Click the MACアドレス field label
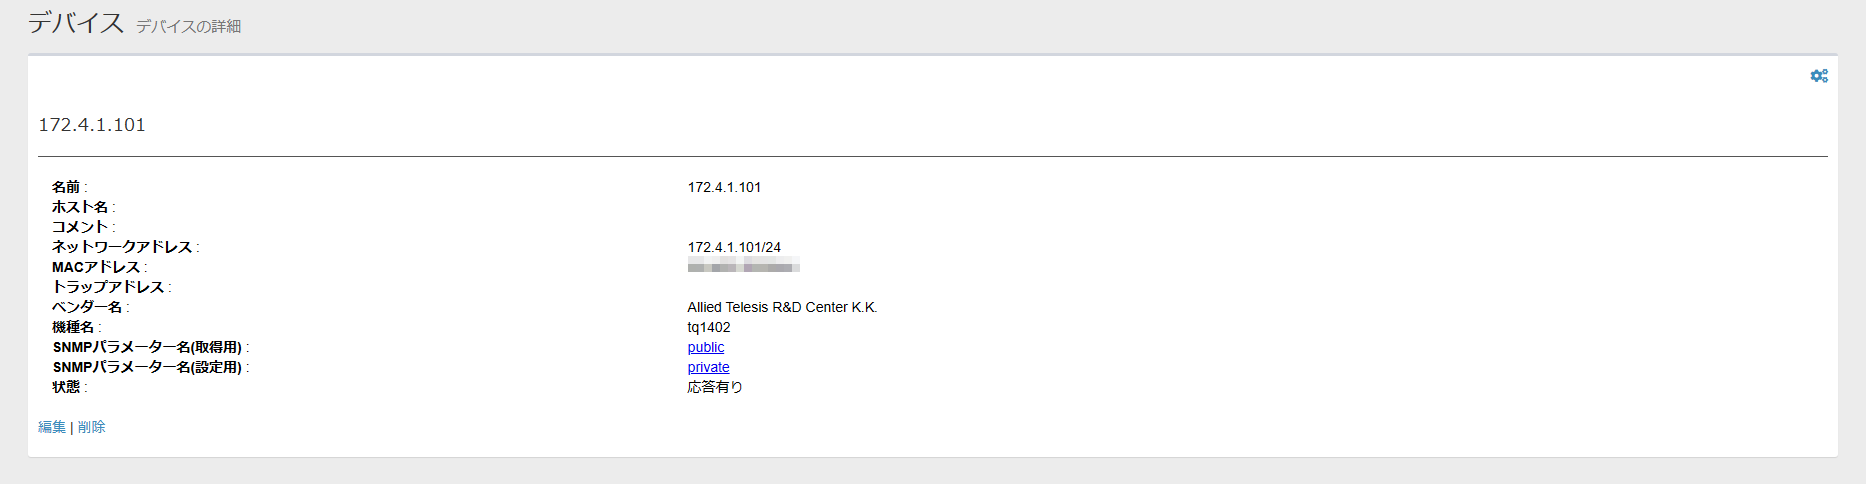Viewport: 1866px width, 484px height. coord(96,267)
